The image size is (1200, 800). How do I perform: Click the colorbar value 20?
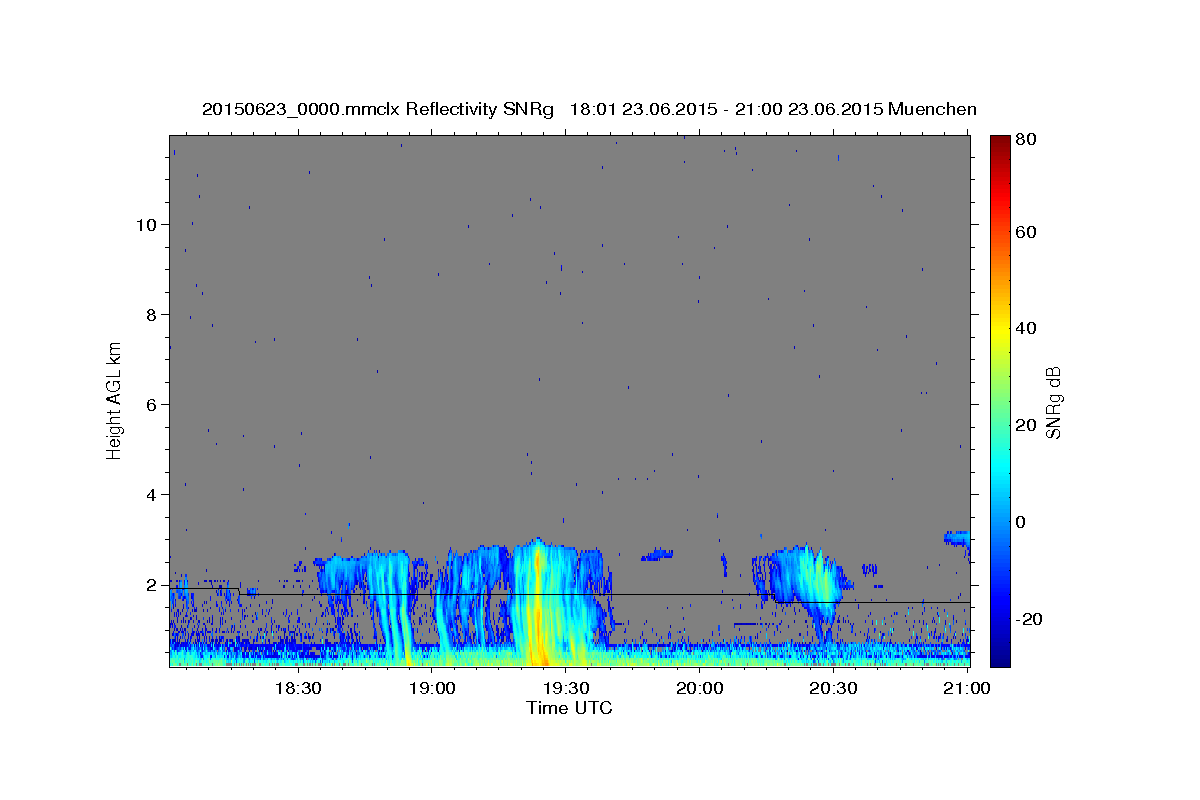(1025, 425)
